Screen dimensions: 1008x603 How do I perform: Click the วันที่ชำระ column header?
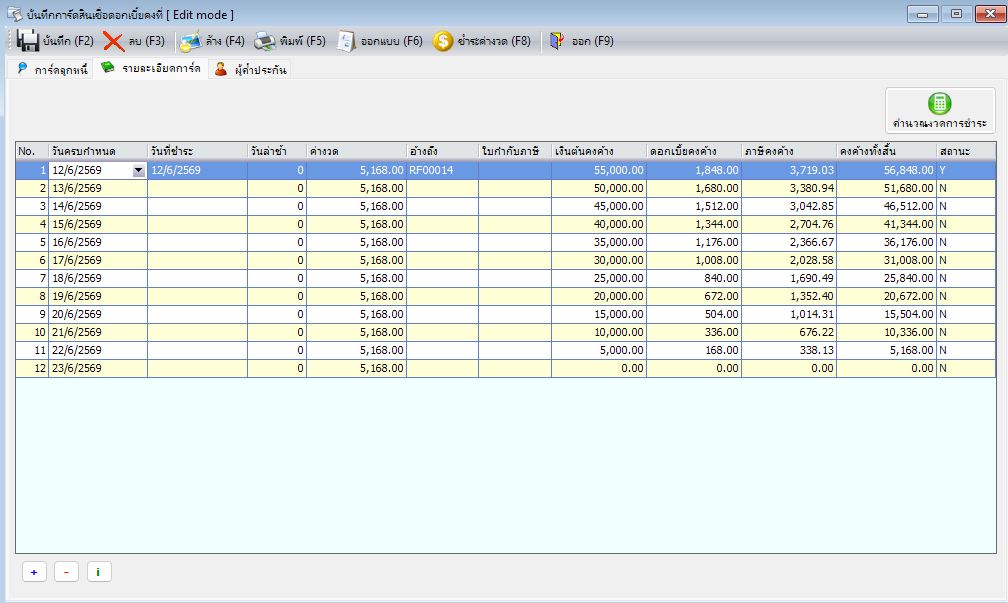click(x=197, y=152)
